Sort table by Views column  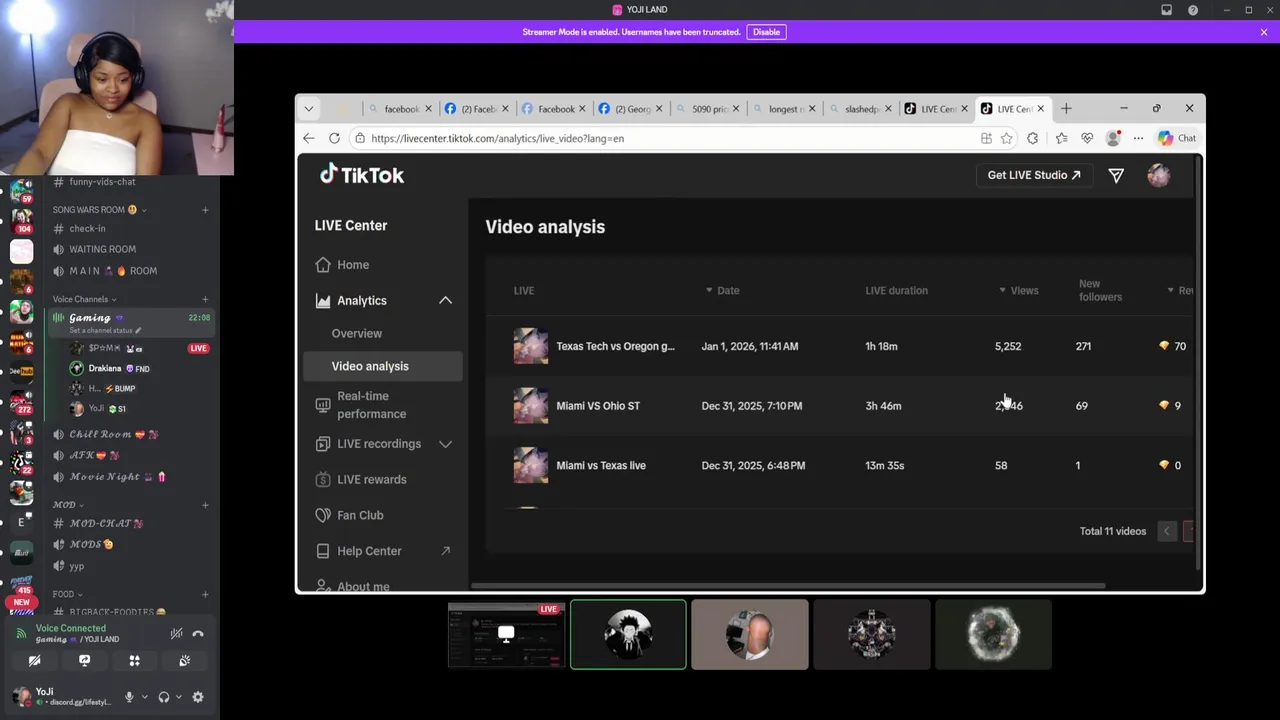click(x=1018, y=291)
